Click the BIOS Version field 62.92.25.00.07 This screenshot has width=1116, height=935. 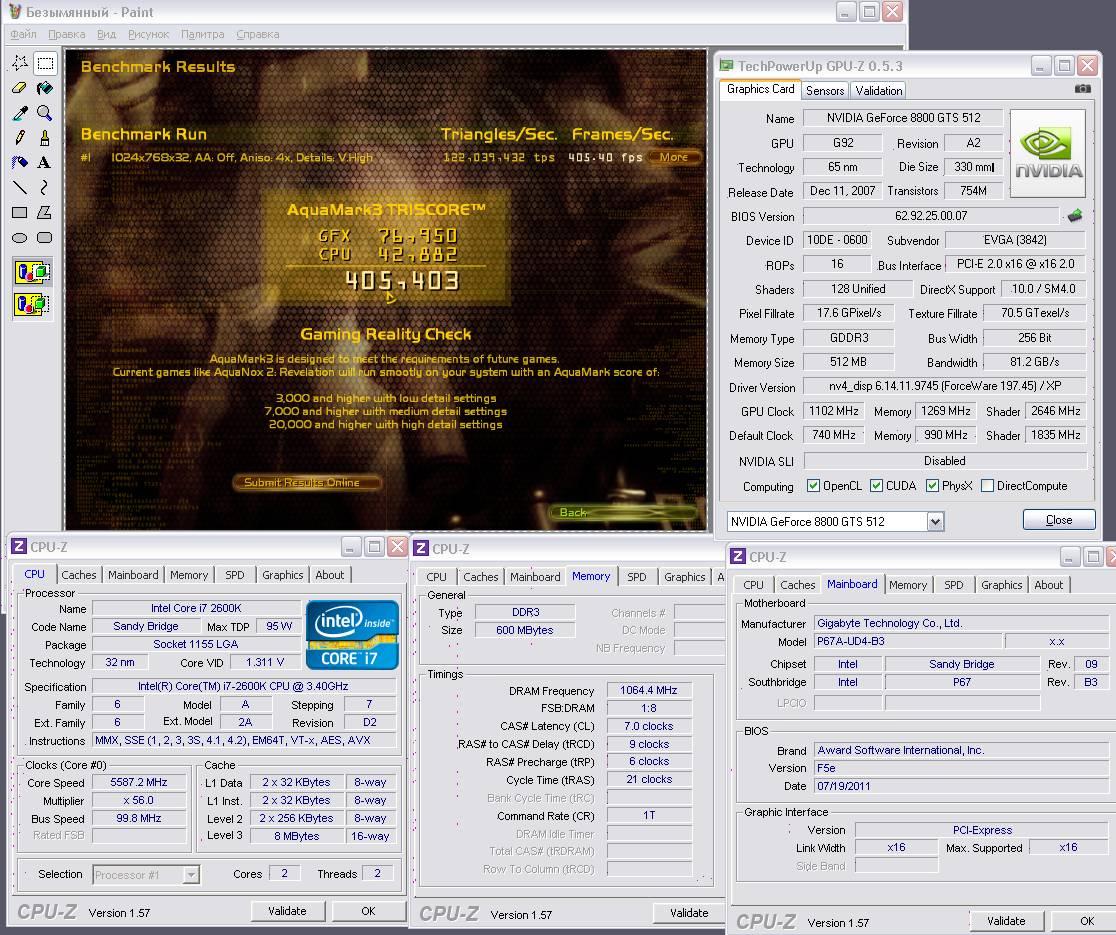931,216
